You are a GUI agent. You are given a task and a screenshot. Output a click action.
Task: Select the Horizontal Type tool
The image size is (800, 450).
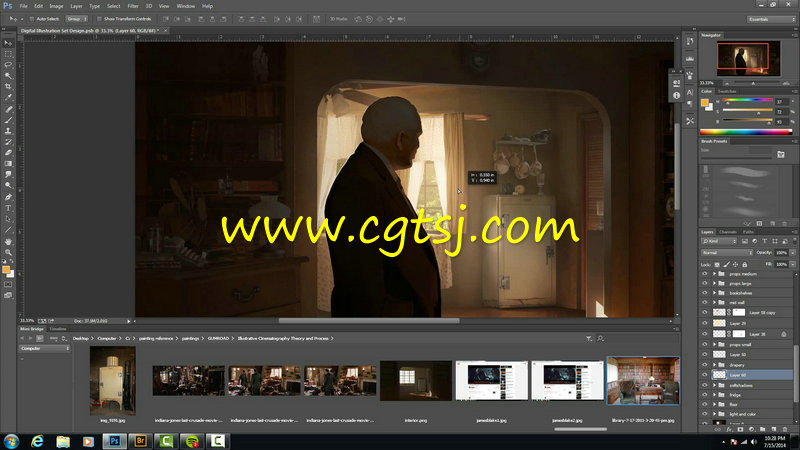tap(8, 208)
